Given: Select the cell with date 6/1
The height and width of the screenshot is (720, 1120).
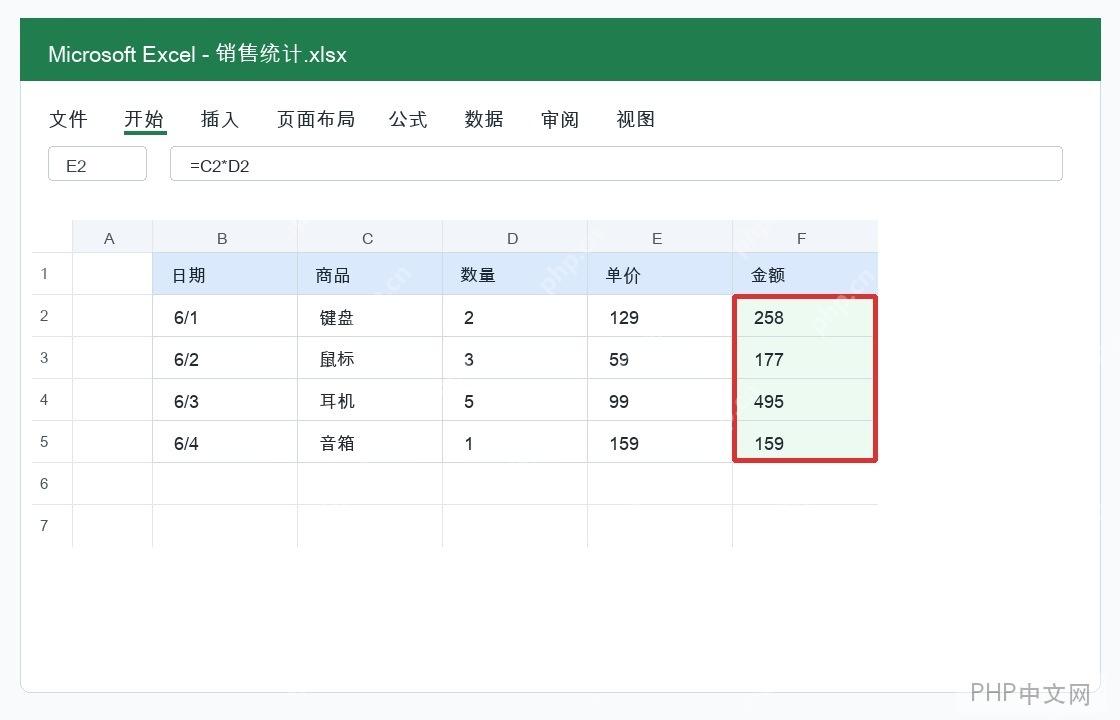Looking at the screenshot, I should 225,316.
